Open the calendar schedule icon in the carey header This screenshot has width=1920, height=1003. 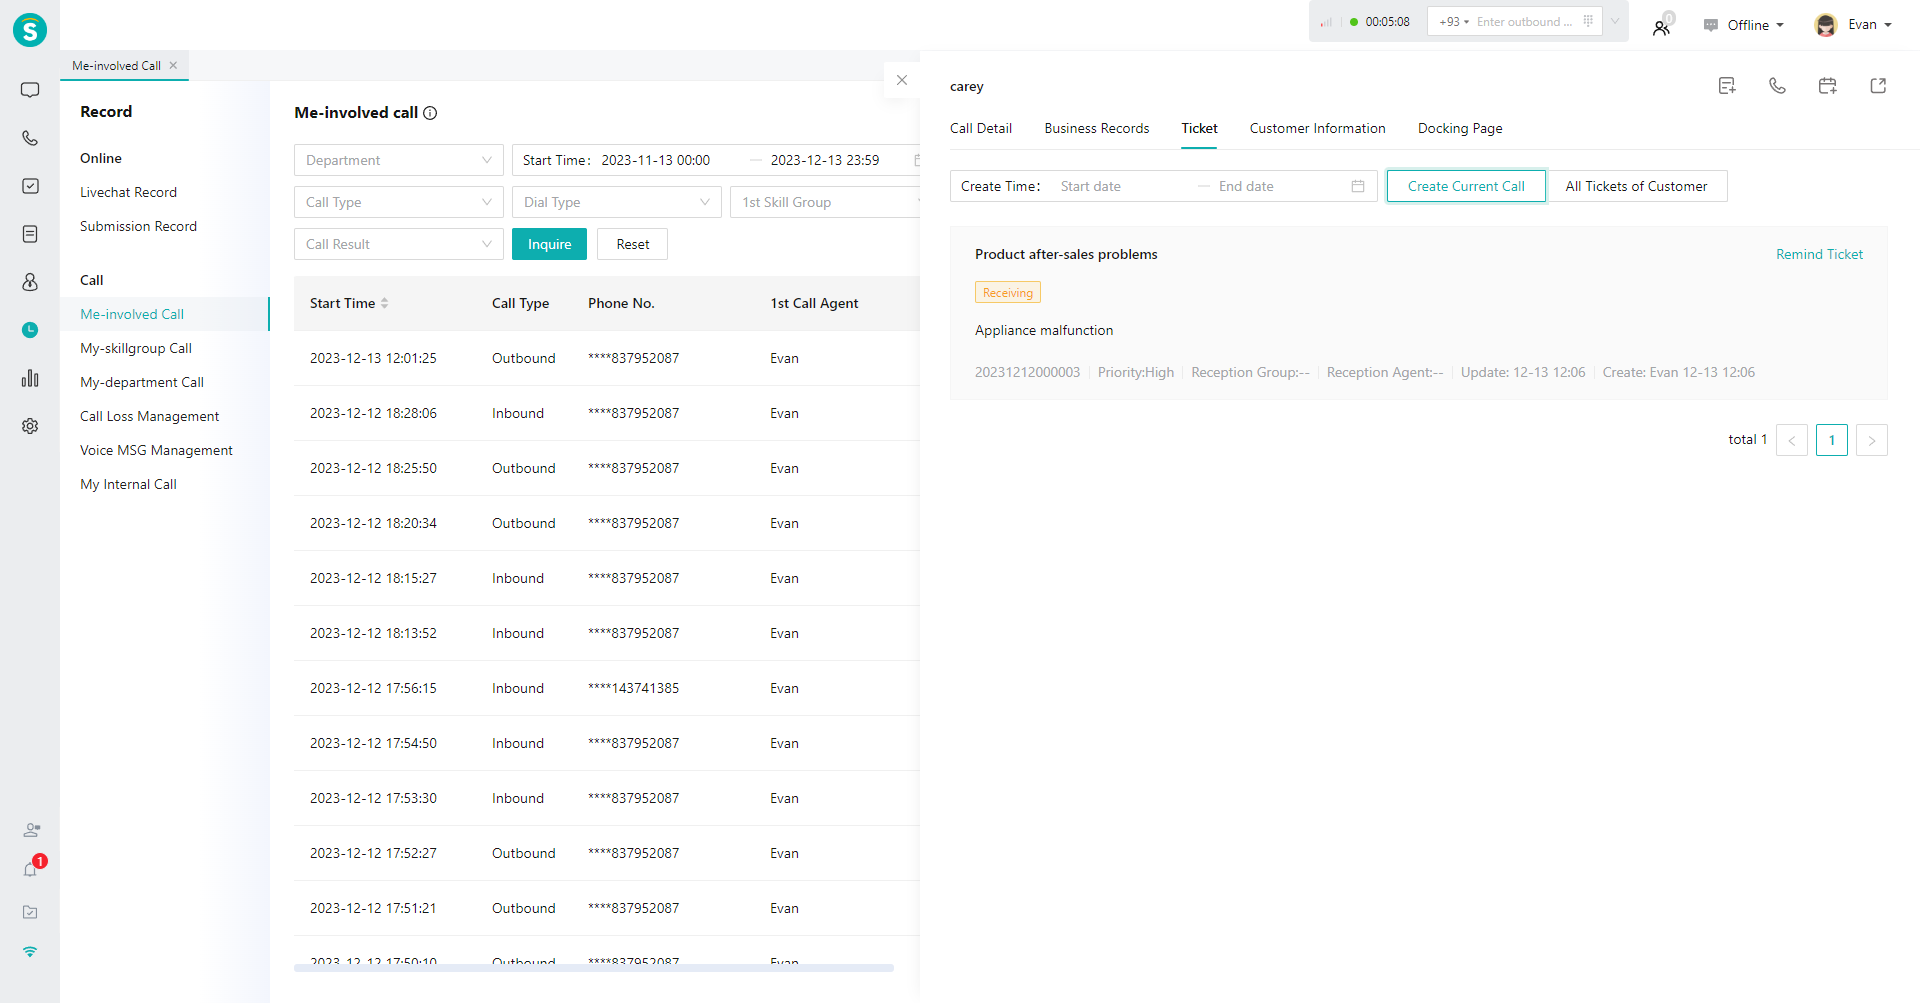click(1827, 86)
